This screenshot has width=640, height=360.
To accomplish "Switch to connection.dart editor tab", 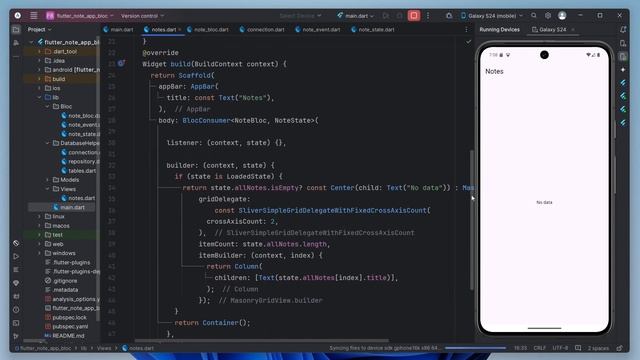I will click(262, 29).
